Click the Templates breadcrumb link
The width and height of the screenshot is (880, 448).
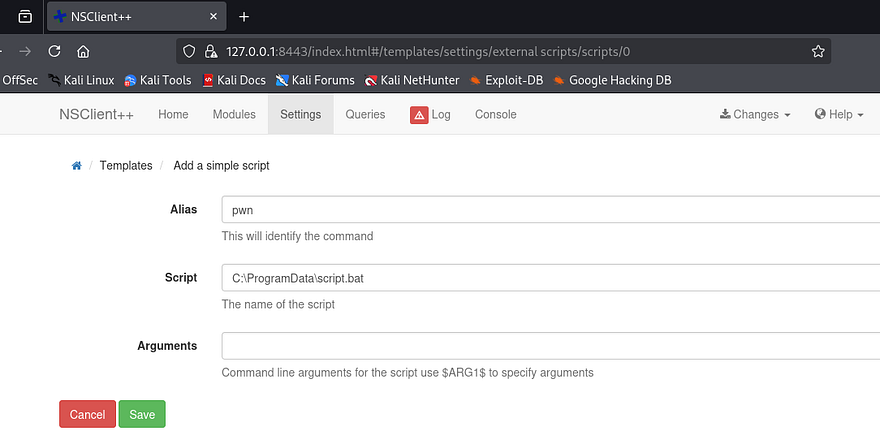point(126,166)
